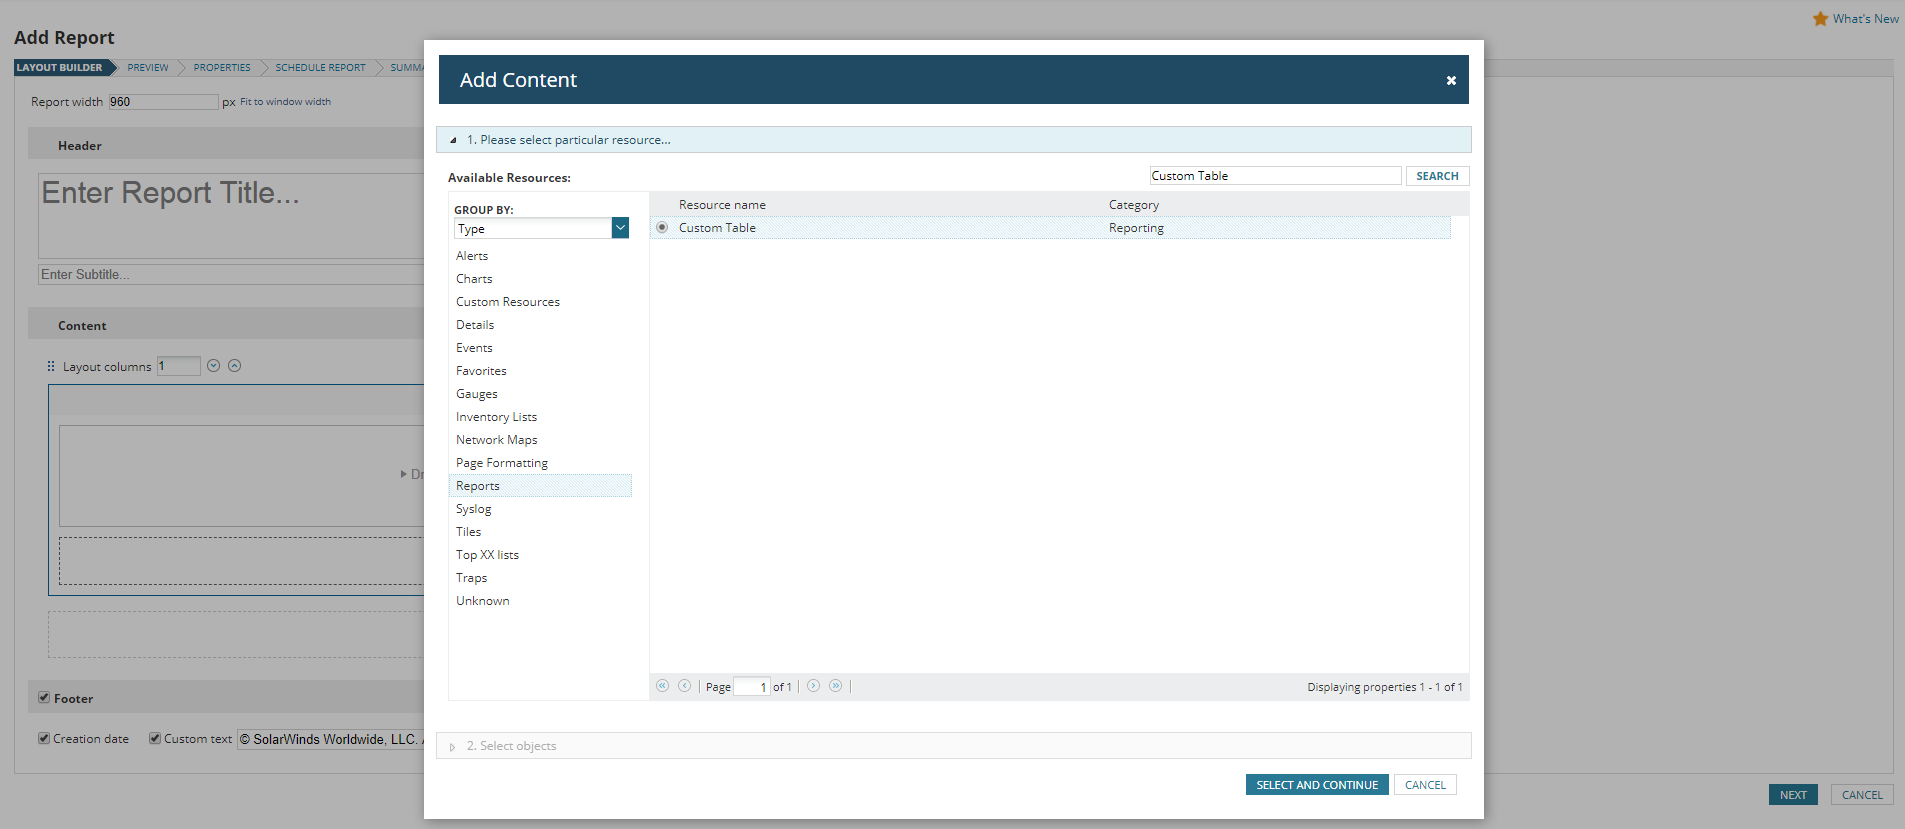Viewport: 1905px width, 829px height.
Task: Toggle the Custom text checkbox
Action: (155, 738)
